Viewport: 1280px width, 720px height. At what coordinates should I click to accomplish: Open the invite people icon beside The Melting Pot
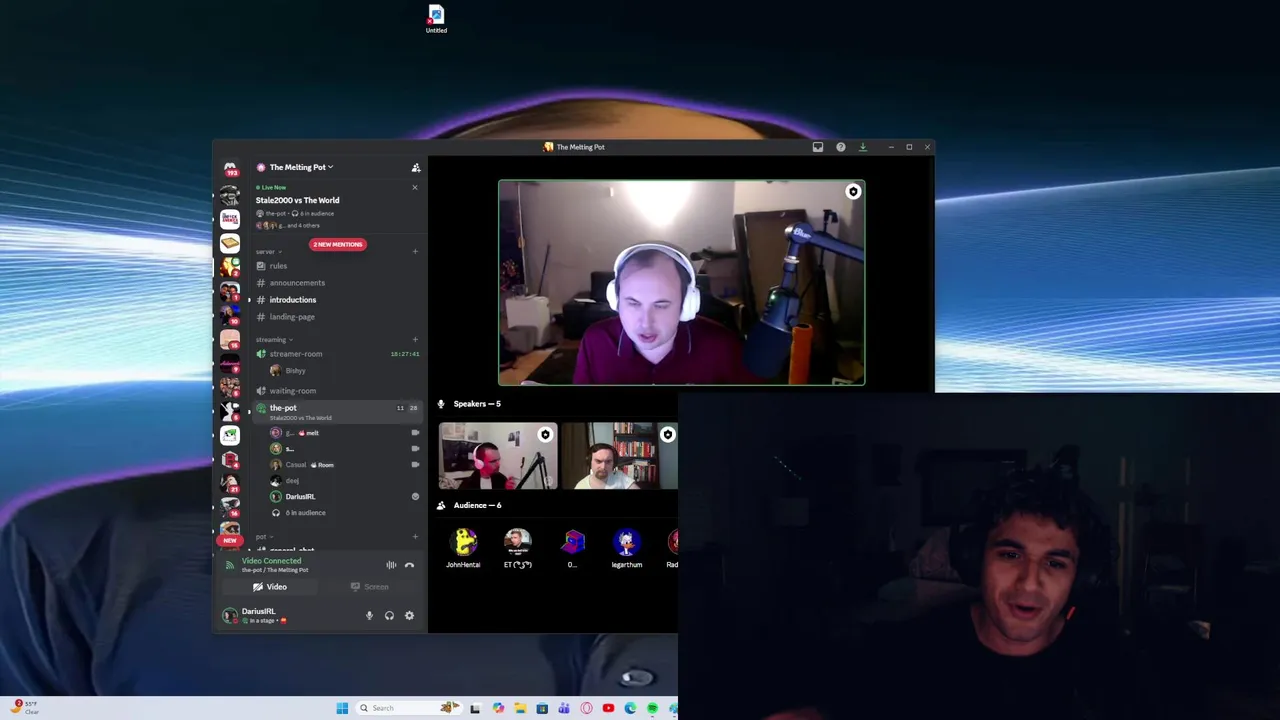[x=416, y=168]
